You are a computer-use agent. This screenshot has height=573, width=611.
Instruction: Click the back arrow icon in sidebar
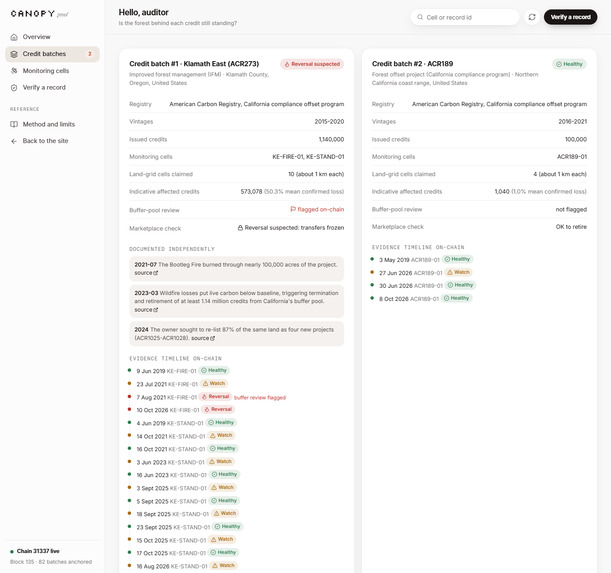[14, 141]
